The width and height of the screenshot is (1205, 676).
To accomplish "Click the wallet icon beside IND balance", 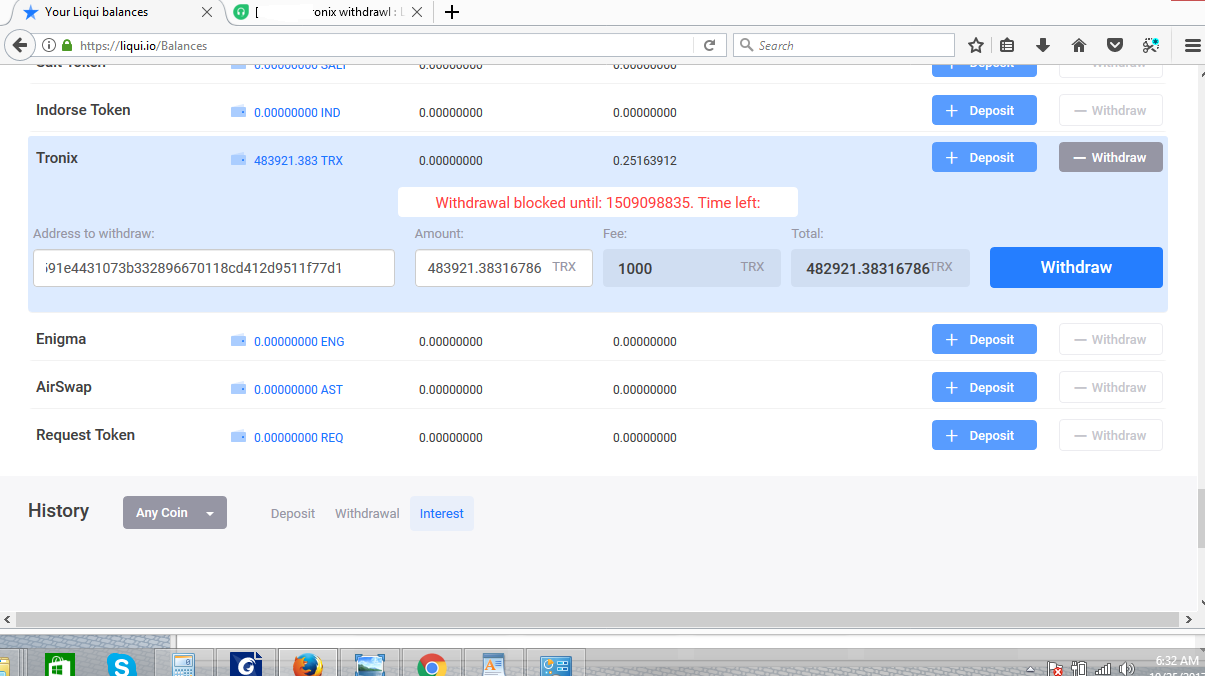I will point(239,112).
